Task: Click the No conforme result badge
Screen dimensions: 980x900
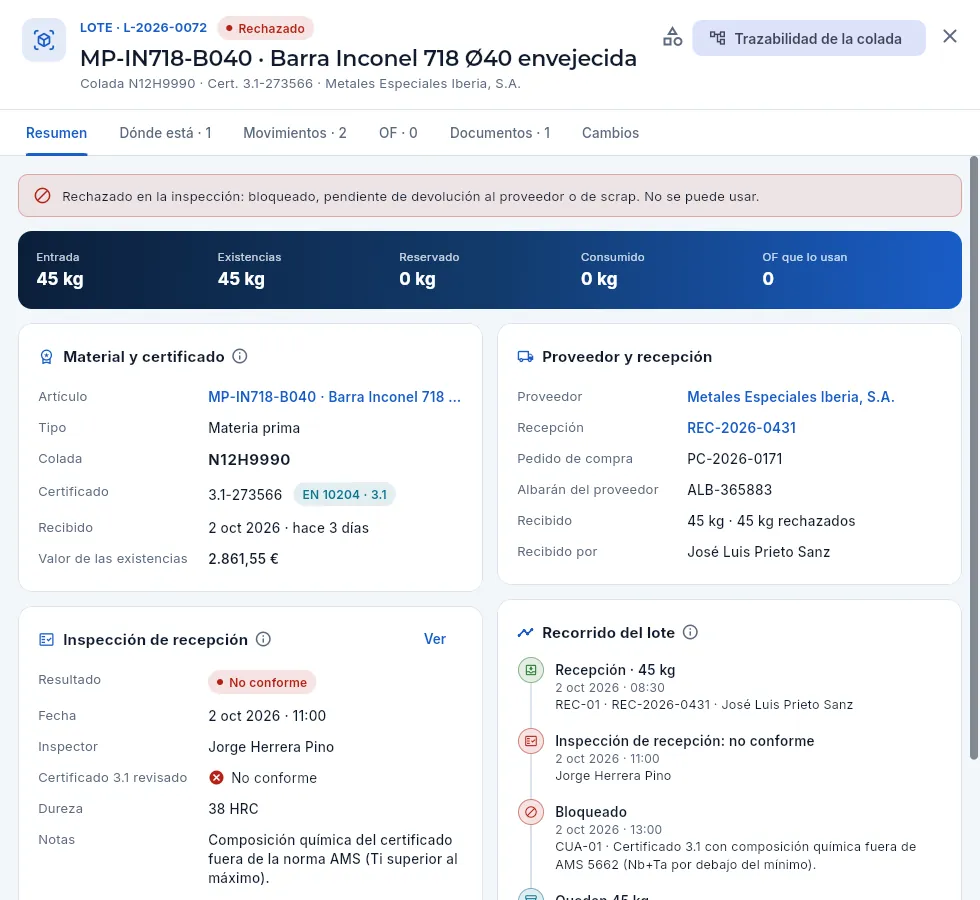Action: coord(262,682)
